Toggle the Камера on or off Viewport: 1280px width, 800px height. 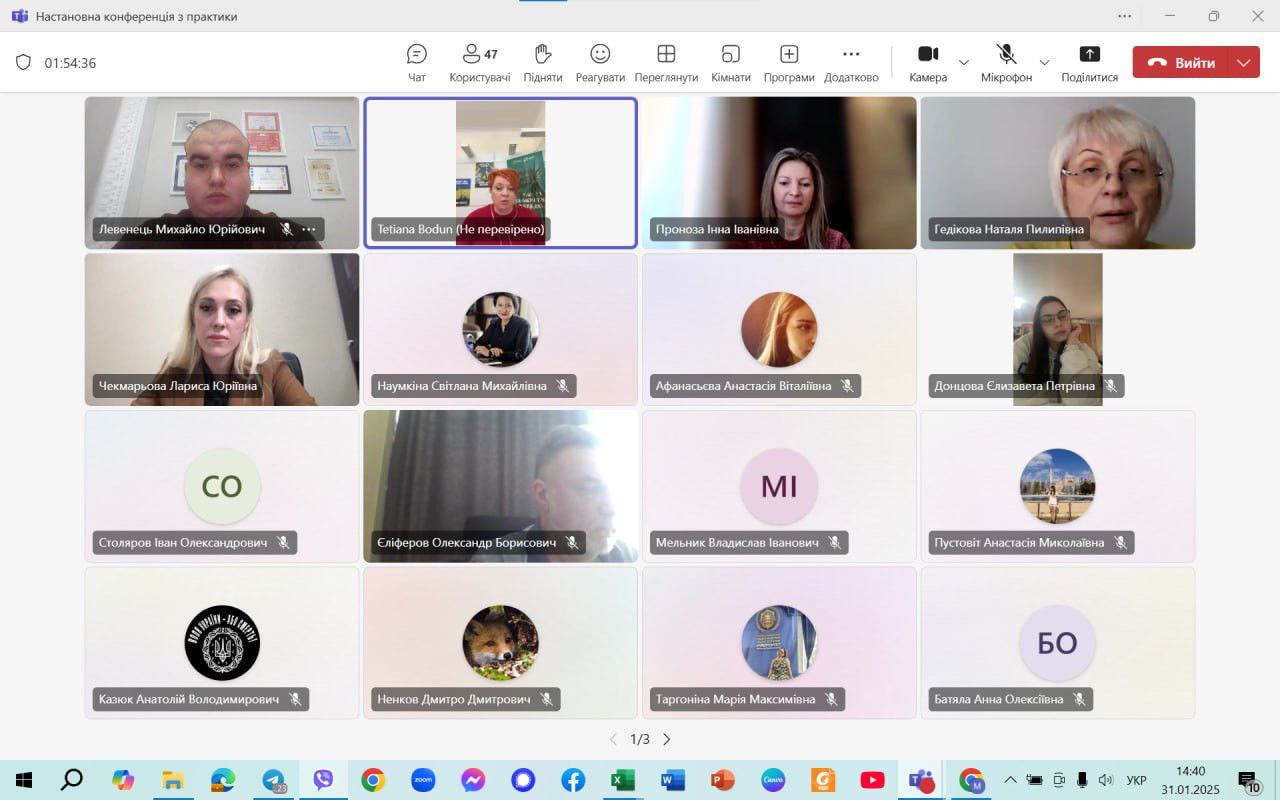pos(927,62)
